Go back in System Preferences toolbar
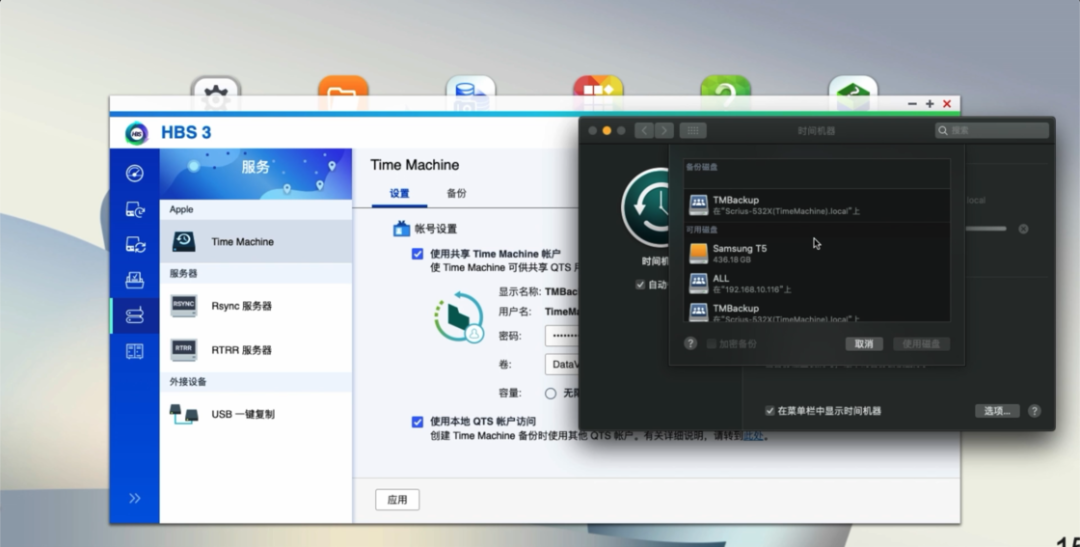Image resolution: width=1080 pixels, height=547 pixels. [x=644, y=130]
